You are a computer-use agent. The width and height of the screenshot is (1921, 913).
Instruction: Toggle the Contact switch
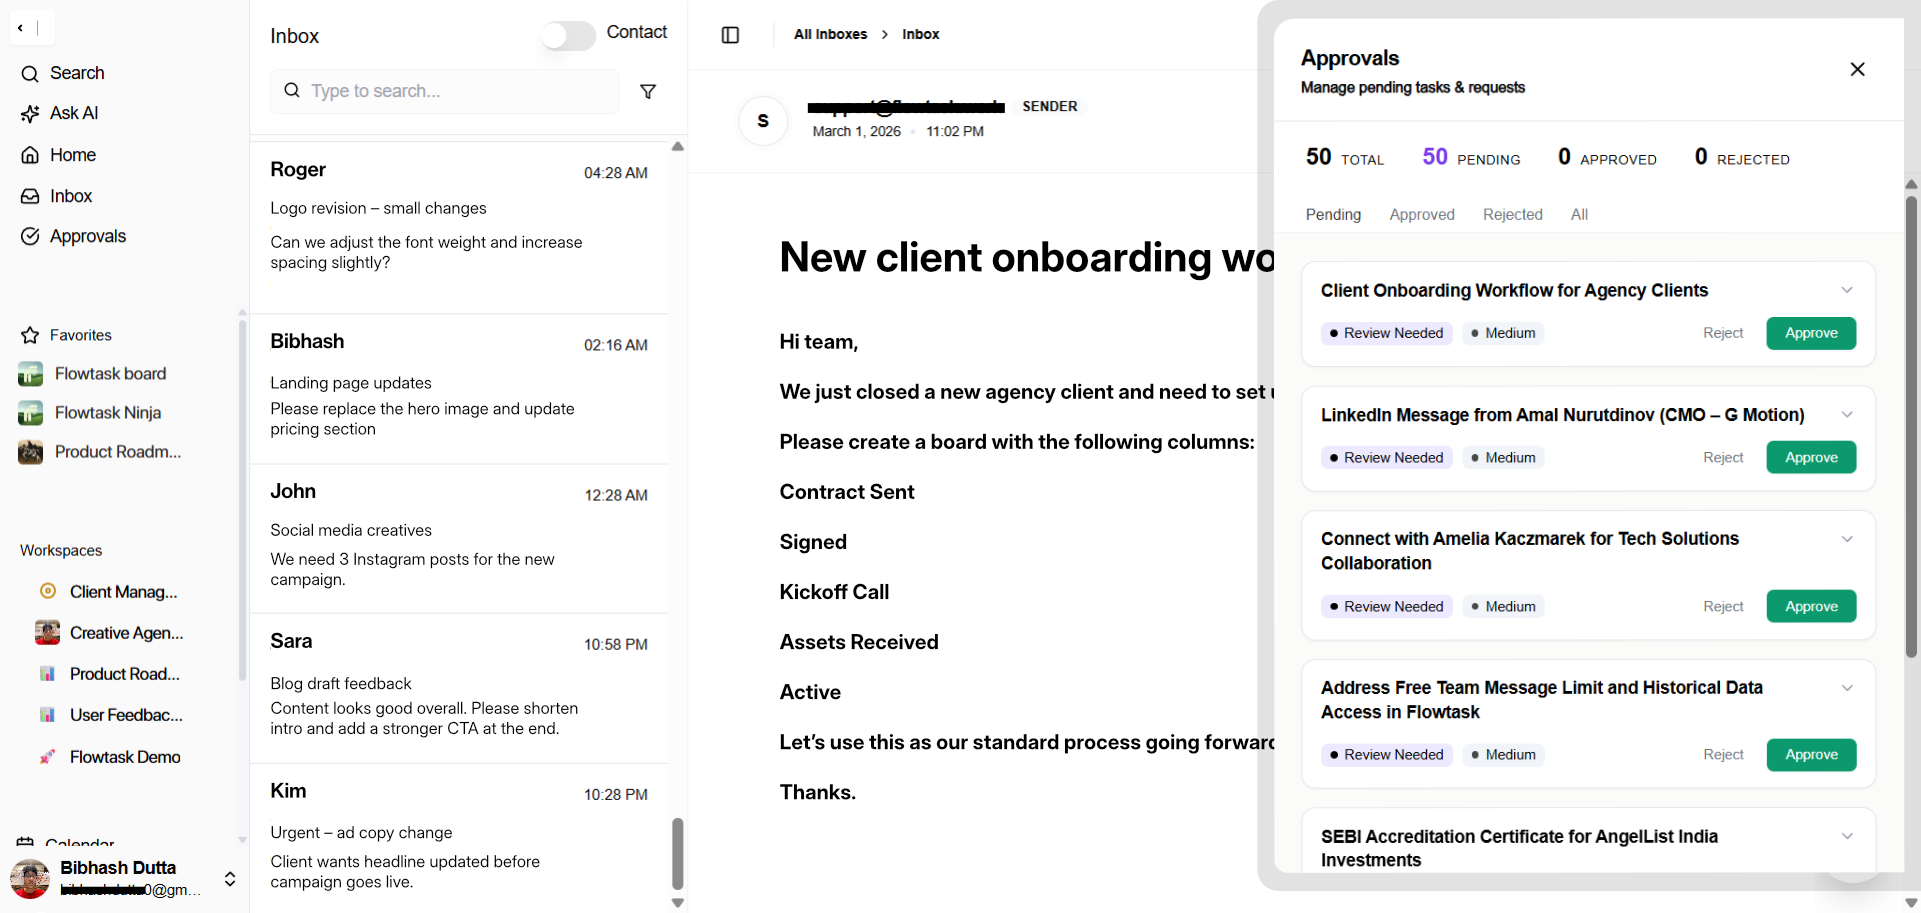568,36
